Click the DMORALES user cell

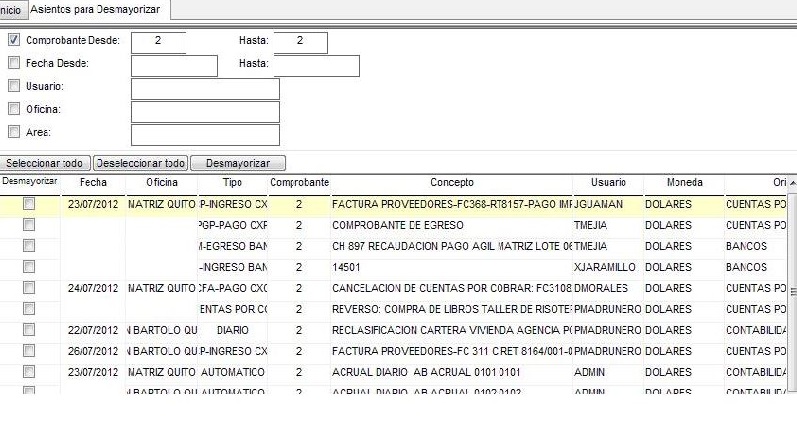tap(608, 288)
